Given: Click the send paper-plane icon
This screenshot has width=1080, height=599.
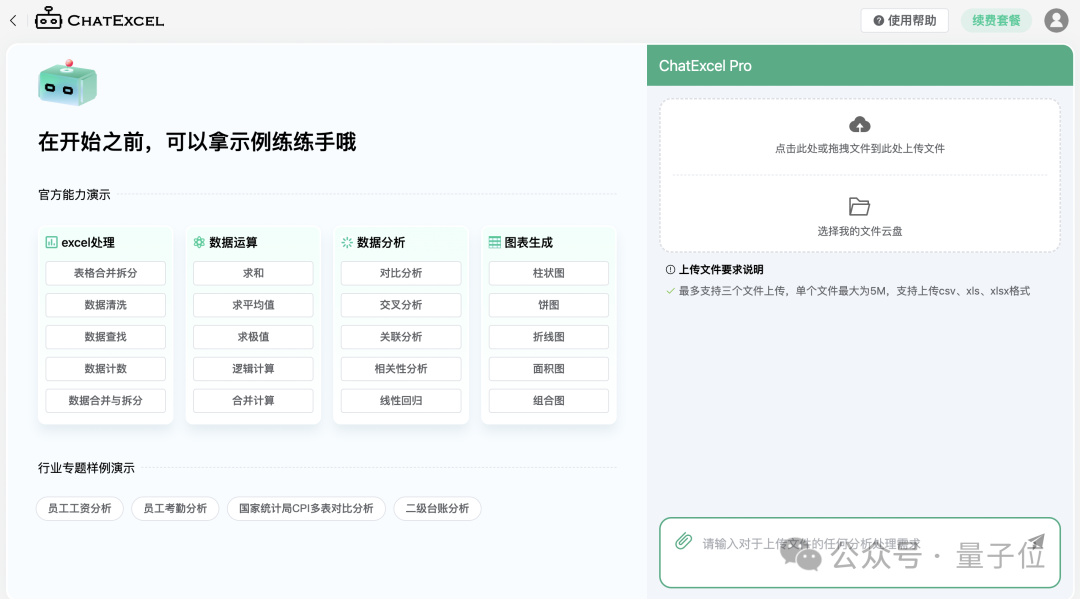Looking at the screenshot, I should [1036, 543].
